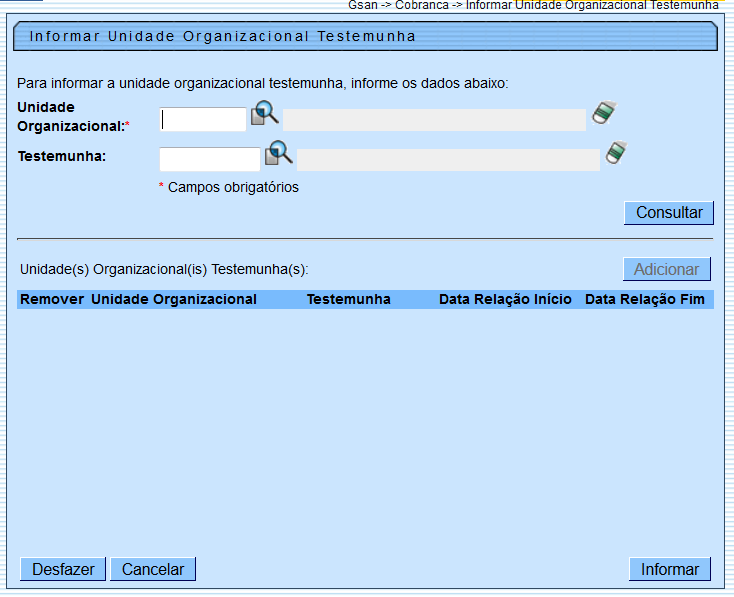Click the search icon beside Unidade Organizacional field
This screenshot has height=597, width=734.
[265, 113]
